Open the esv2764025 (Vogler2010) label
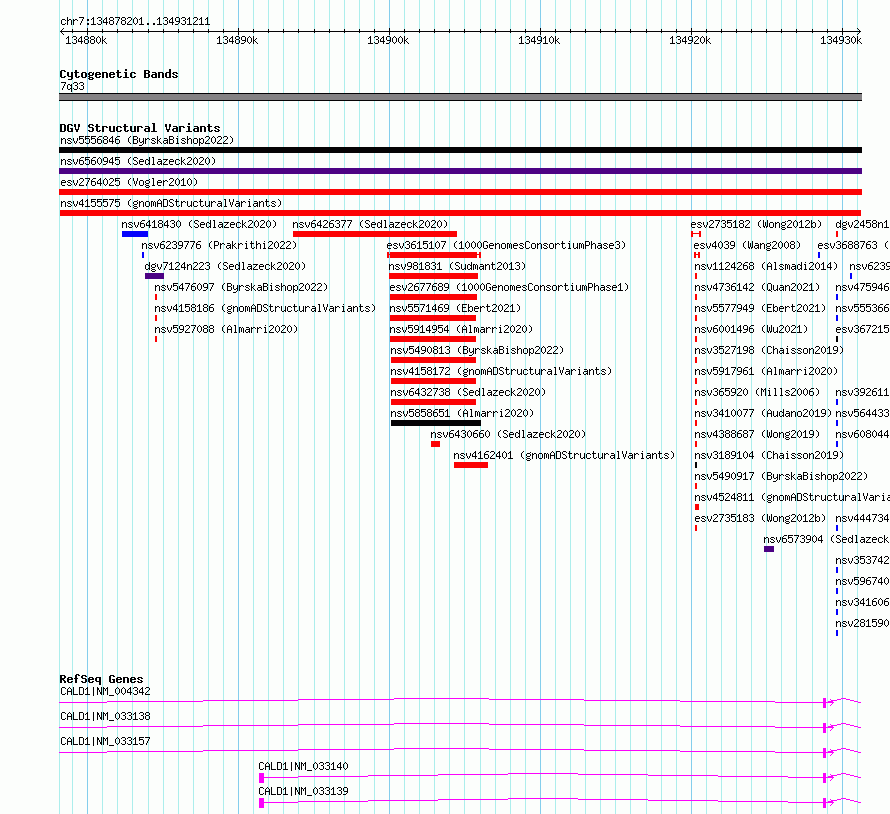The width and height of the screenshot is (890, 814). pos(129,182)
